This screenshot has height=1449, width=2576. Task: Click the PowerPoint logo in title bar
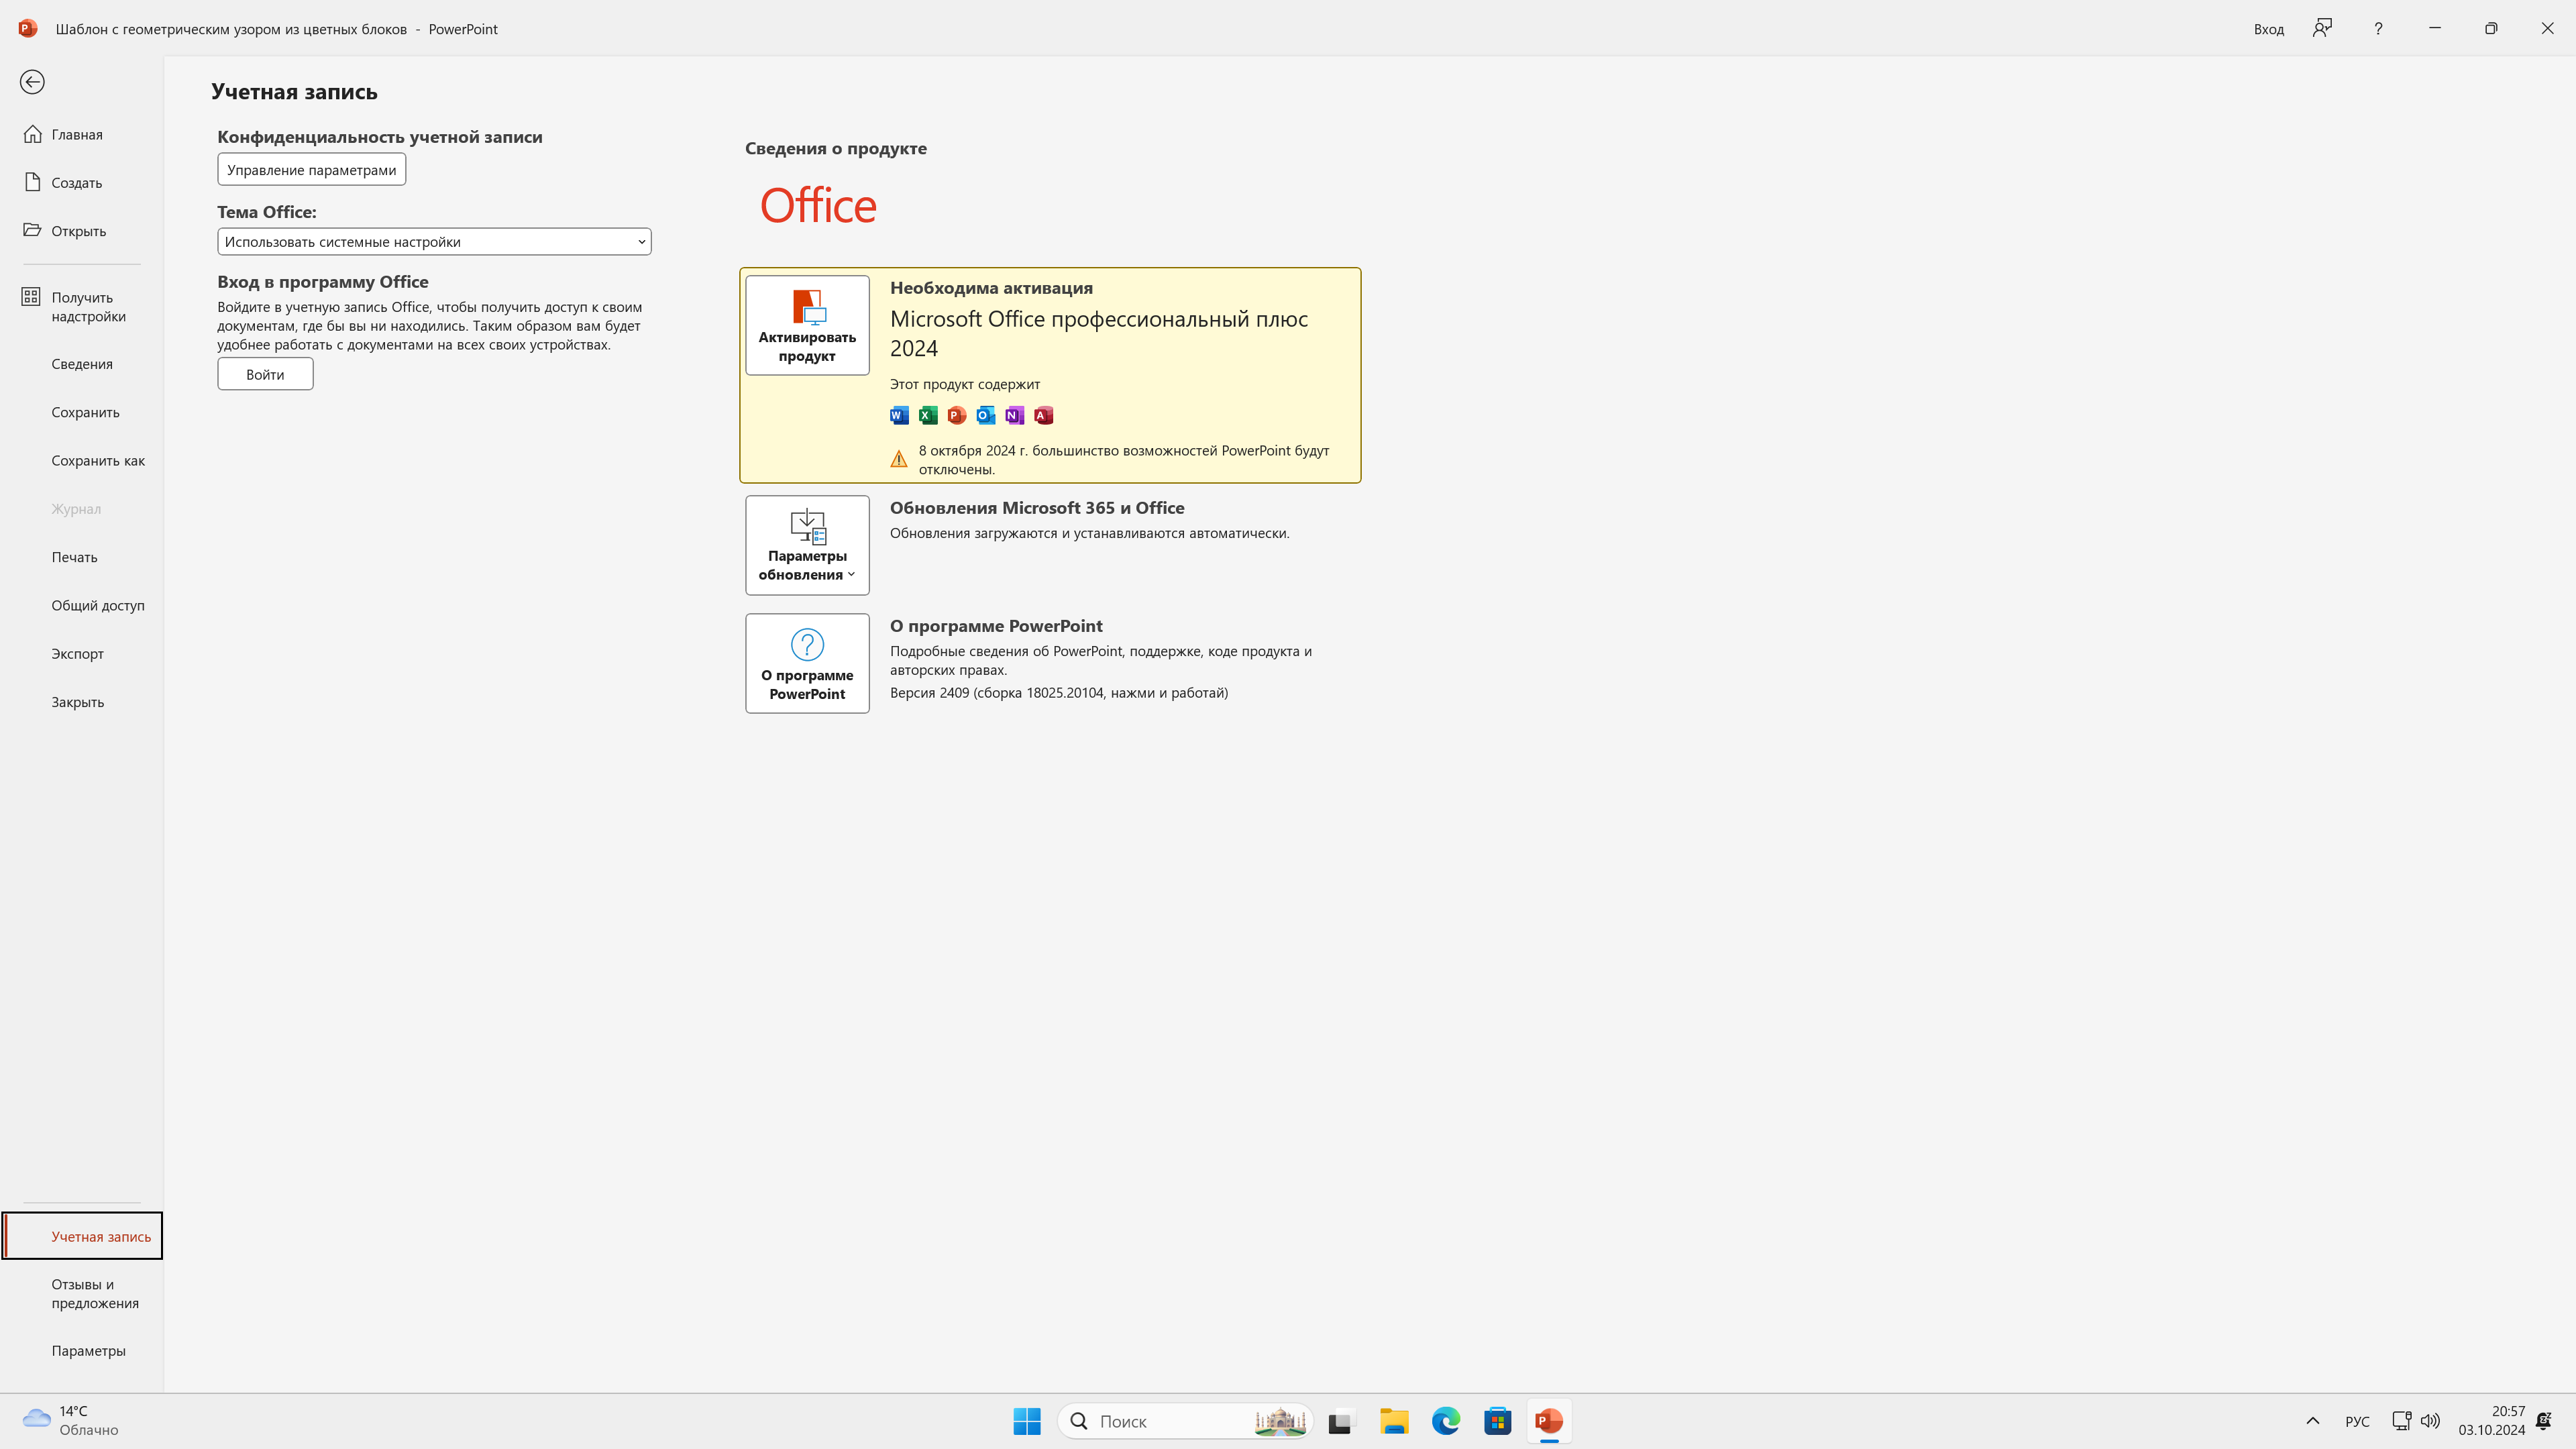point(28,28)
